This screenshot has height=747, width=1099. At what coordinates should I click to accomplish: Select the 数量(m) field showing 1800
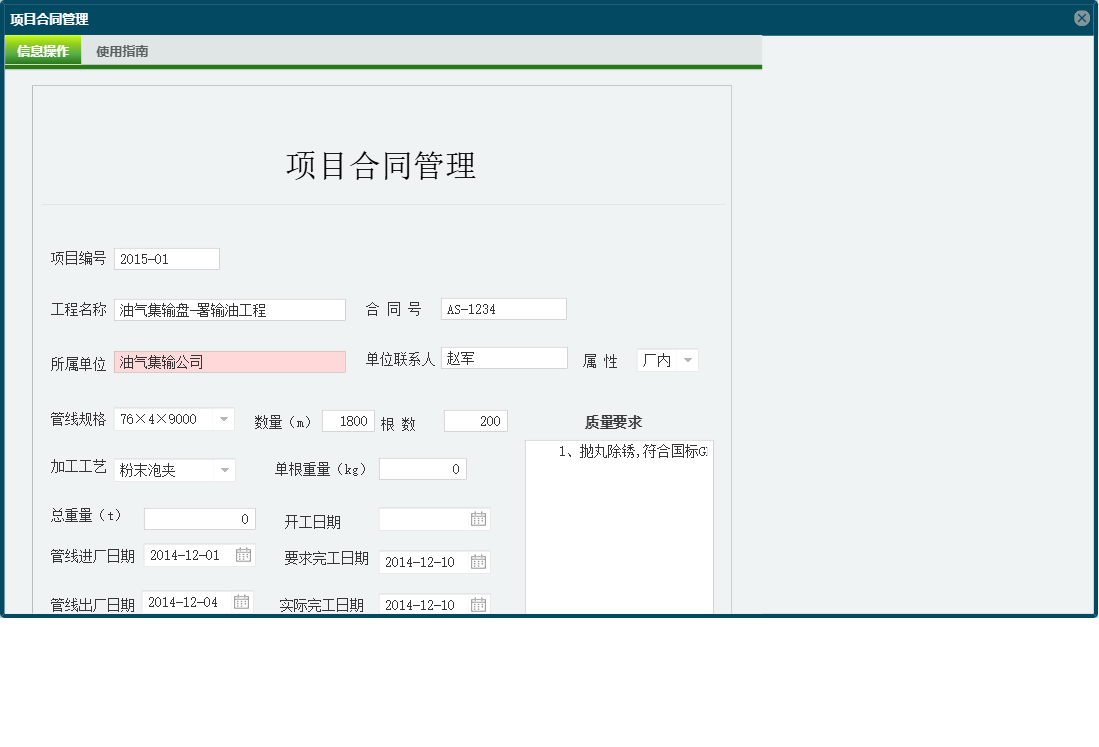348,420
